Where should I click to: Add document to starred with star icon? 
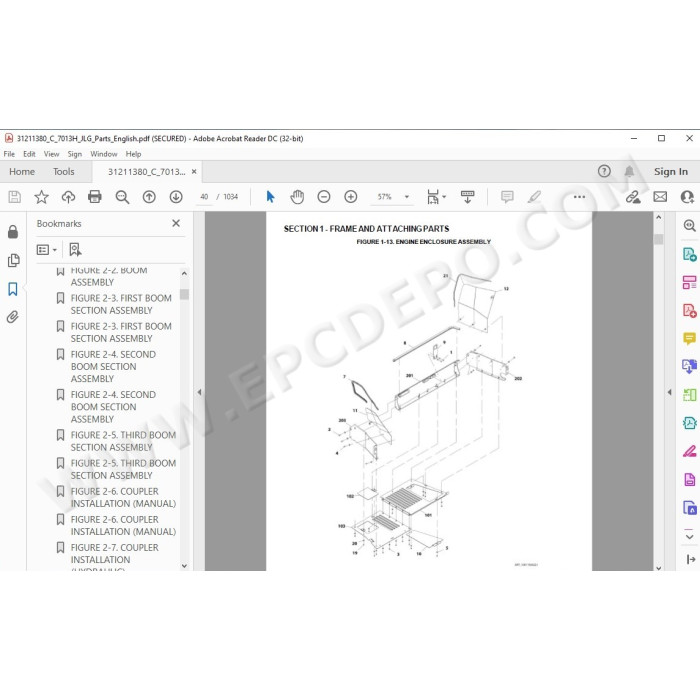42,197
